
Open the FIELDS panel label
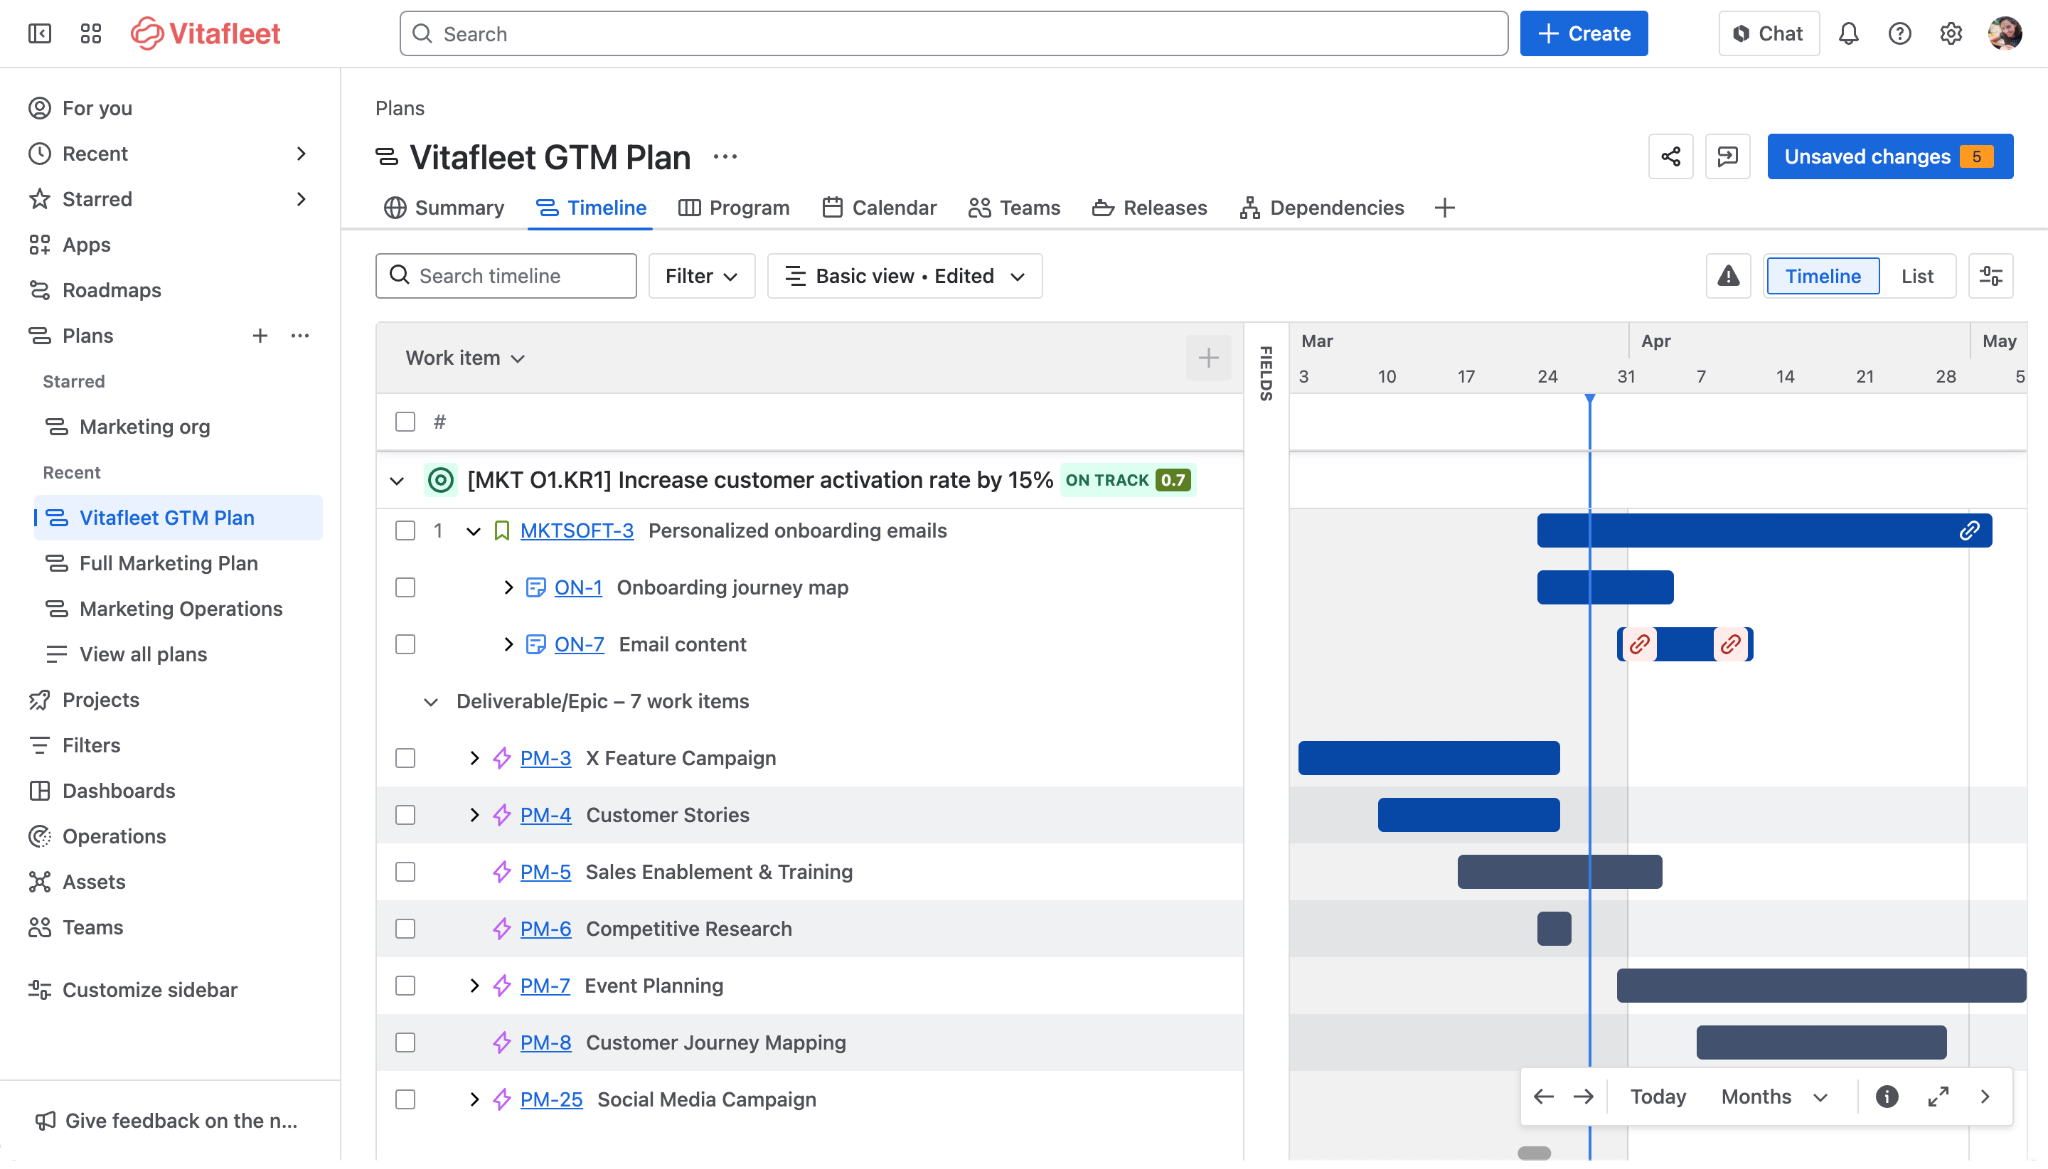(x=1266, y=373)
